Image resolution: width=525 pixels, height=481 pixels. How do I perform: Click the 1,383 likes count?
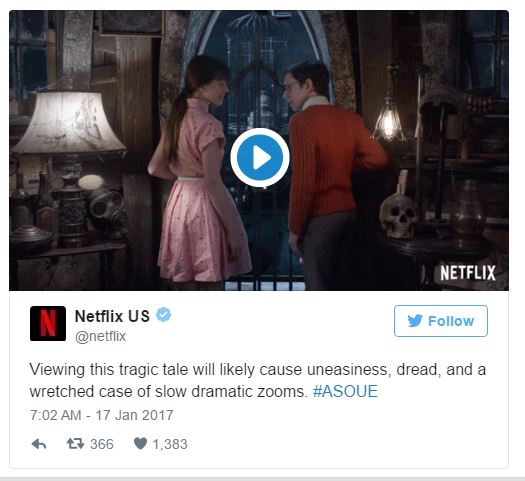pos(170,444)
